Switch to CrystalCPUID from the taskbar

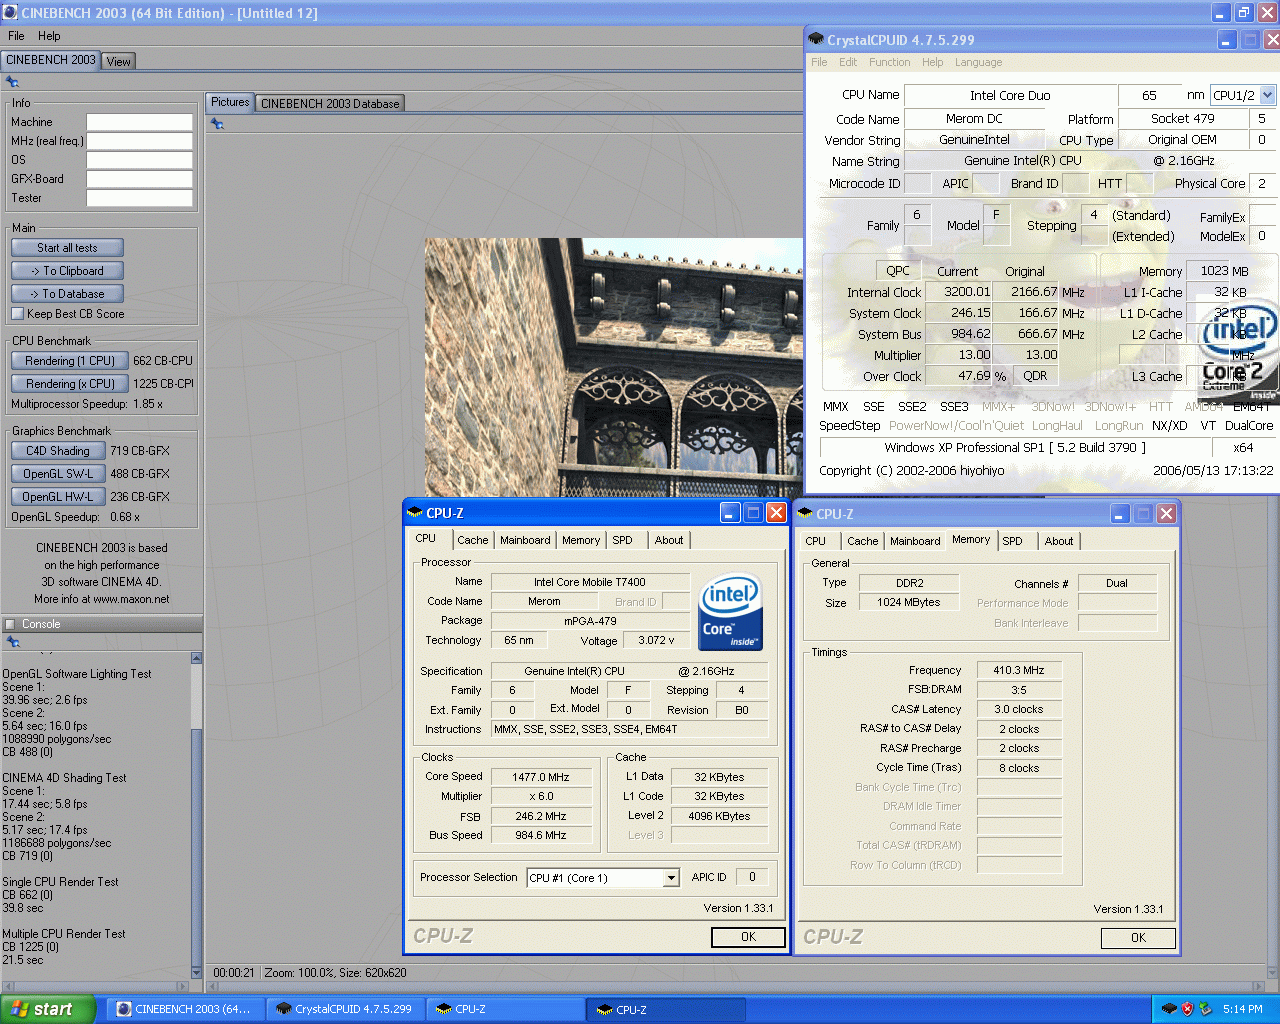point(345,1009)
